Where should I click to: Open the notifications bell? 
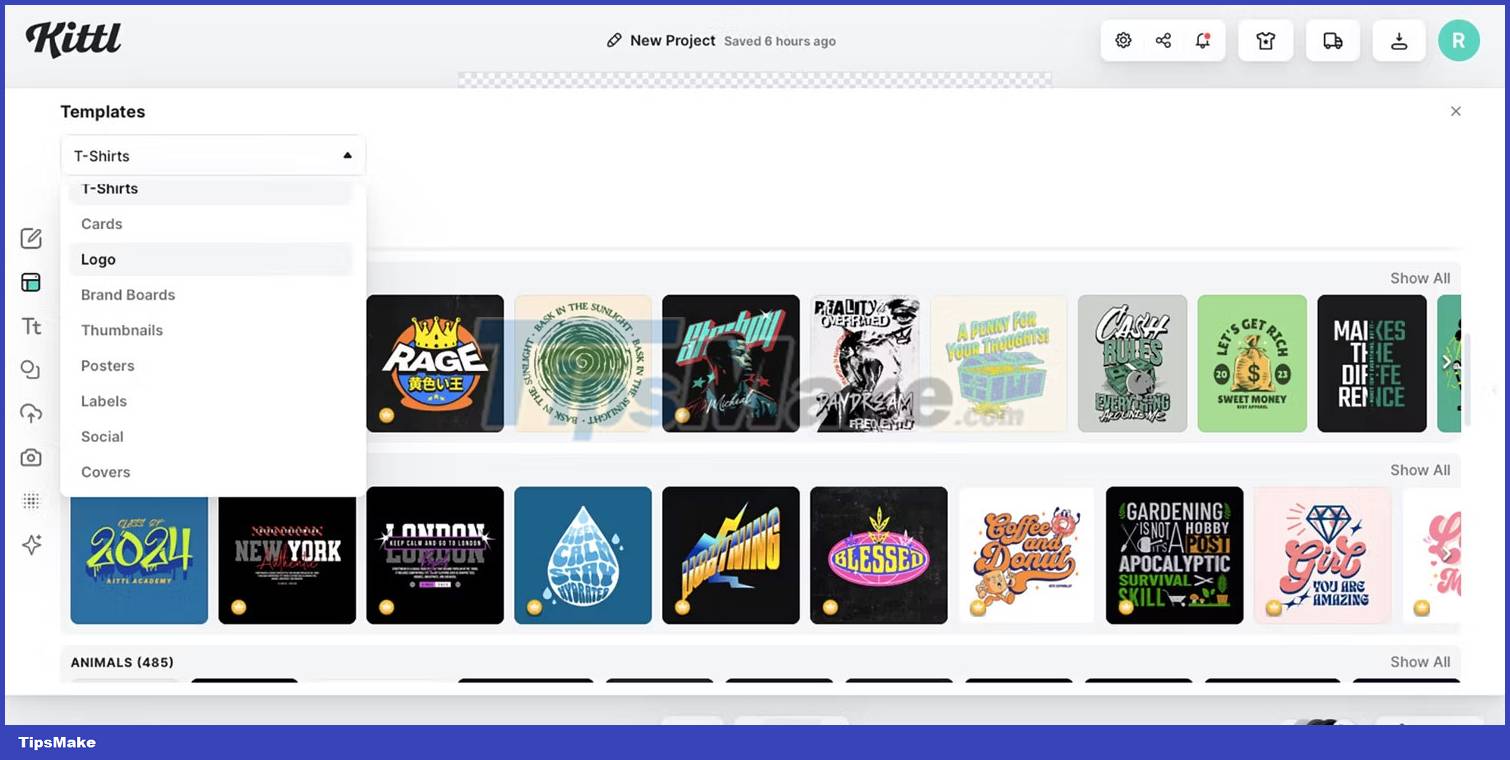tap(1203, 41)
